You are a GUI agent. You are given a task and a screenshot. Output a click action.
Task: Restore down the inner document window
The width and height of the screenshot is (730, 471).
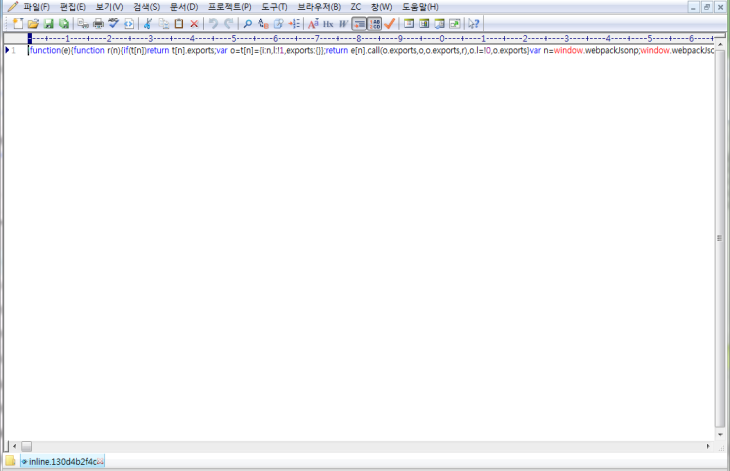[707, 7]
